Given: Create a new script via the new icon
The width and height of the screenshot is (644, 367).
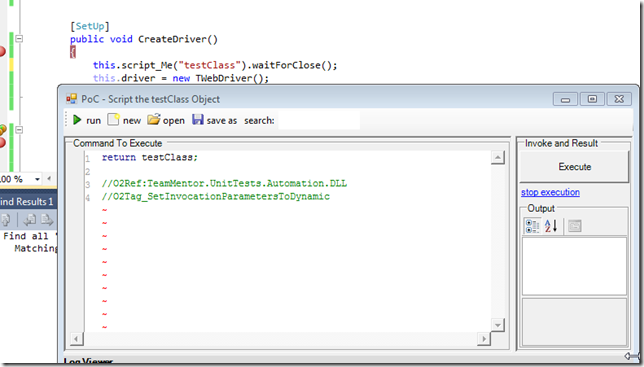Looking at the screenshot, I should tap(113, 119).
